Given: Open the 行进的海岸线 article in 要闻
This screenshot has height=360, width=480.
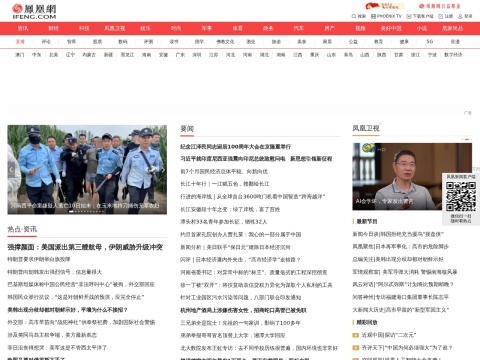Looking at the screenshot, I should (x=252, y=197).
